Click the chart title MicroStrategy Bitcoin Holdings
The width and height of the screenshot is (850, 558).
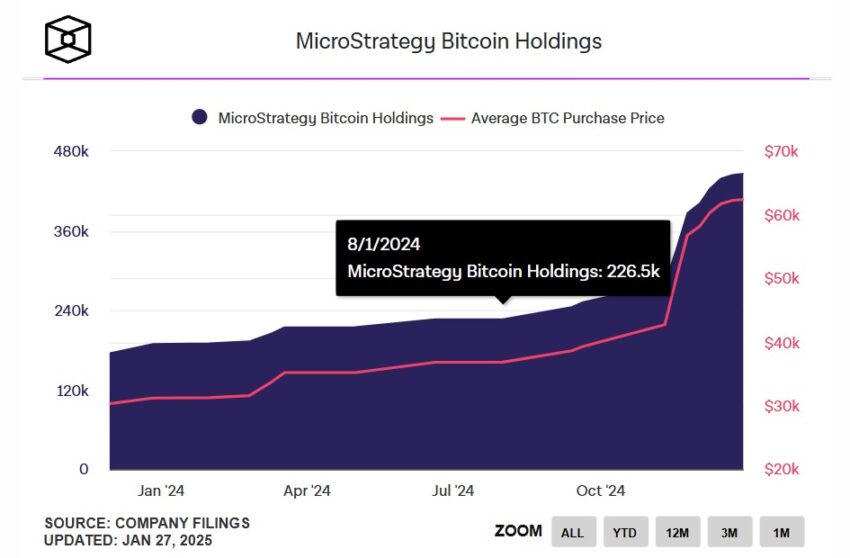pyautogui.click(x=449, y=42)
